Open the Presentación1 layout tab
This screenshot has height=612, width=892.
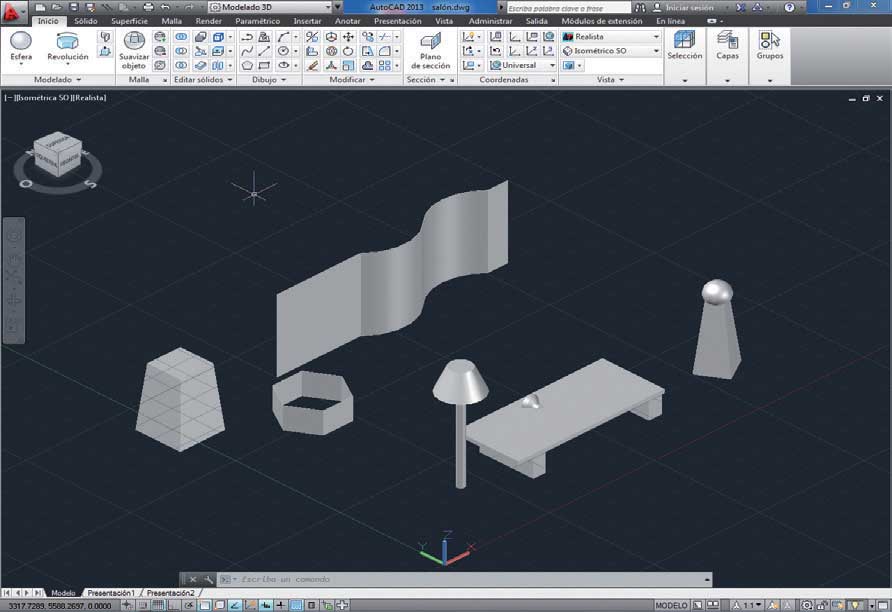[x=111, y=593]
